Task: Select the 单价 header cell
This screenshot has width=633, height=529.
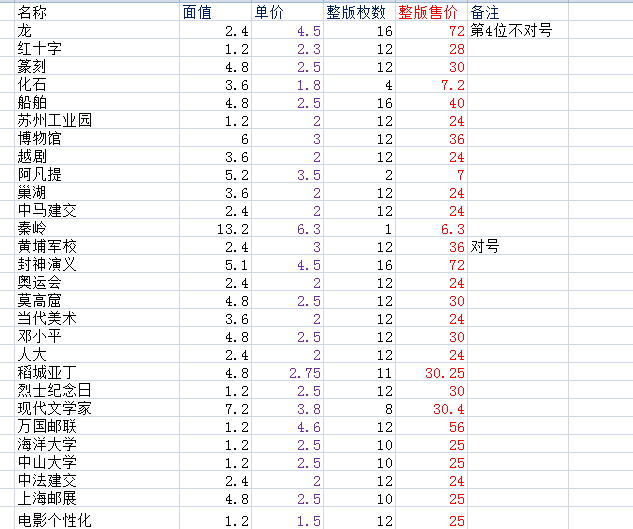Action: (287, 12)
